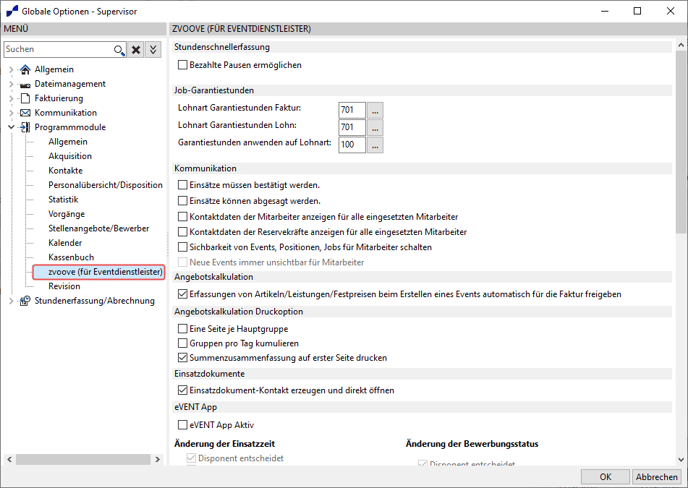Click the Allgemein house icon

(x=25, y=69)
